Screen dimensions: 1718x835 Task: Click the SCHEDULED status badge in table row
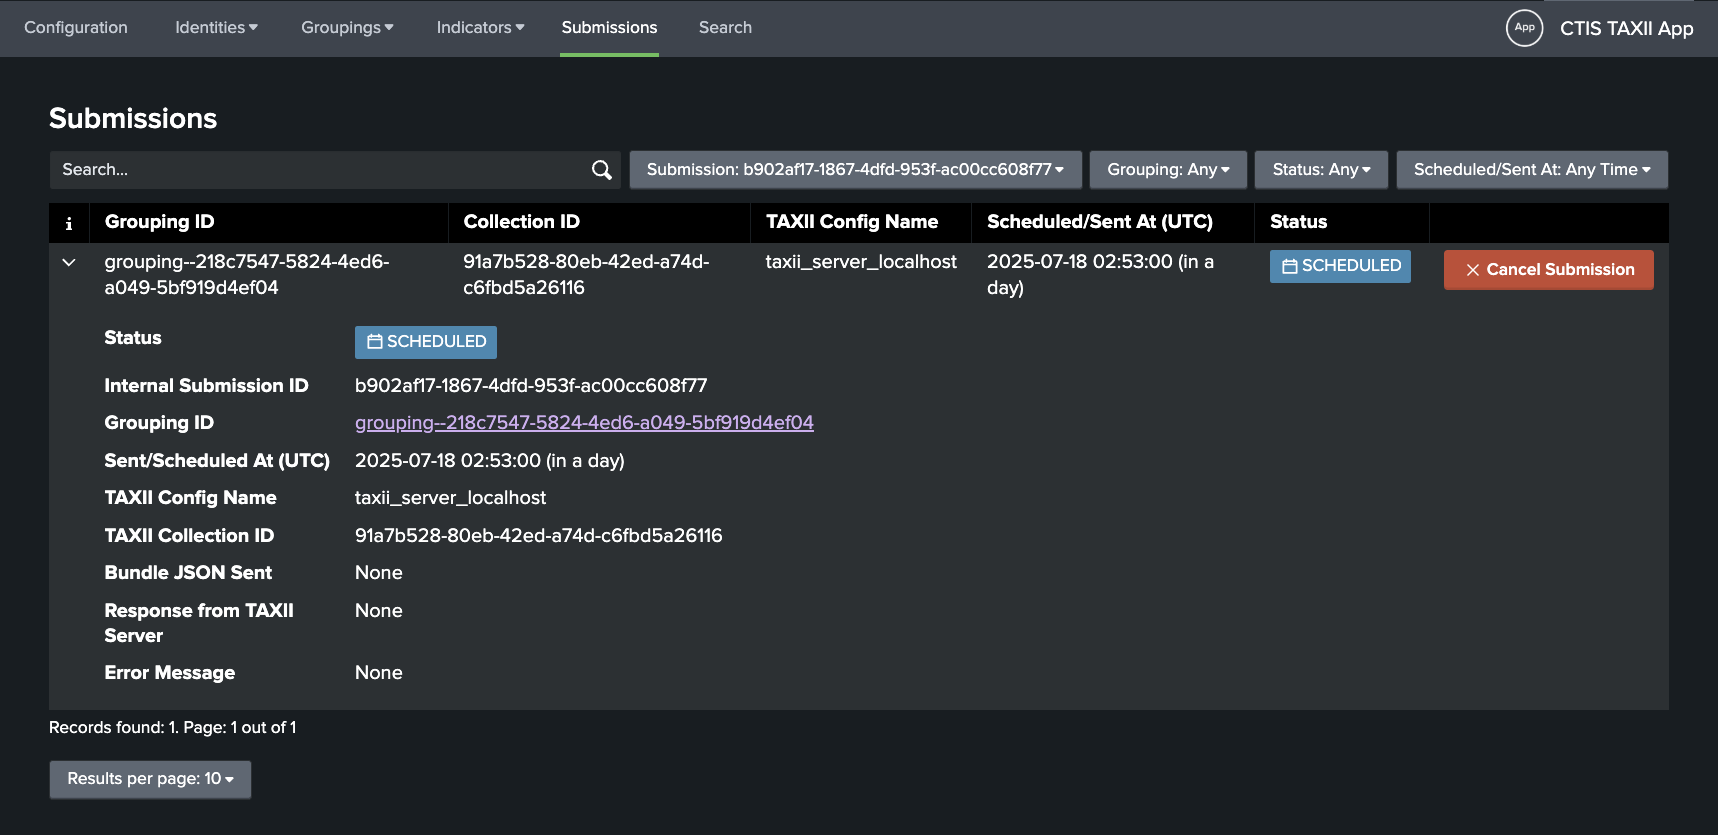(x=1340, y=266)
